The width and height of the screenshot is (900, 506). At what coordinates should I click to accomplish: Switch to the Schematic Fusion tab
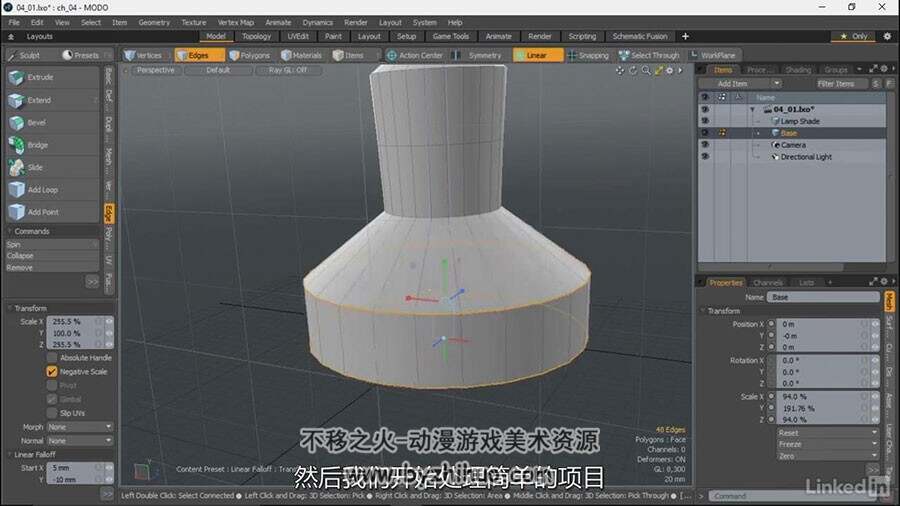click(639, 36)
